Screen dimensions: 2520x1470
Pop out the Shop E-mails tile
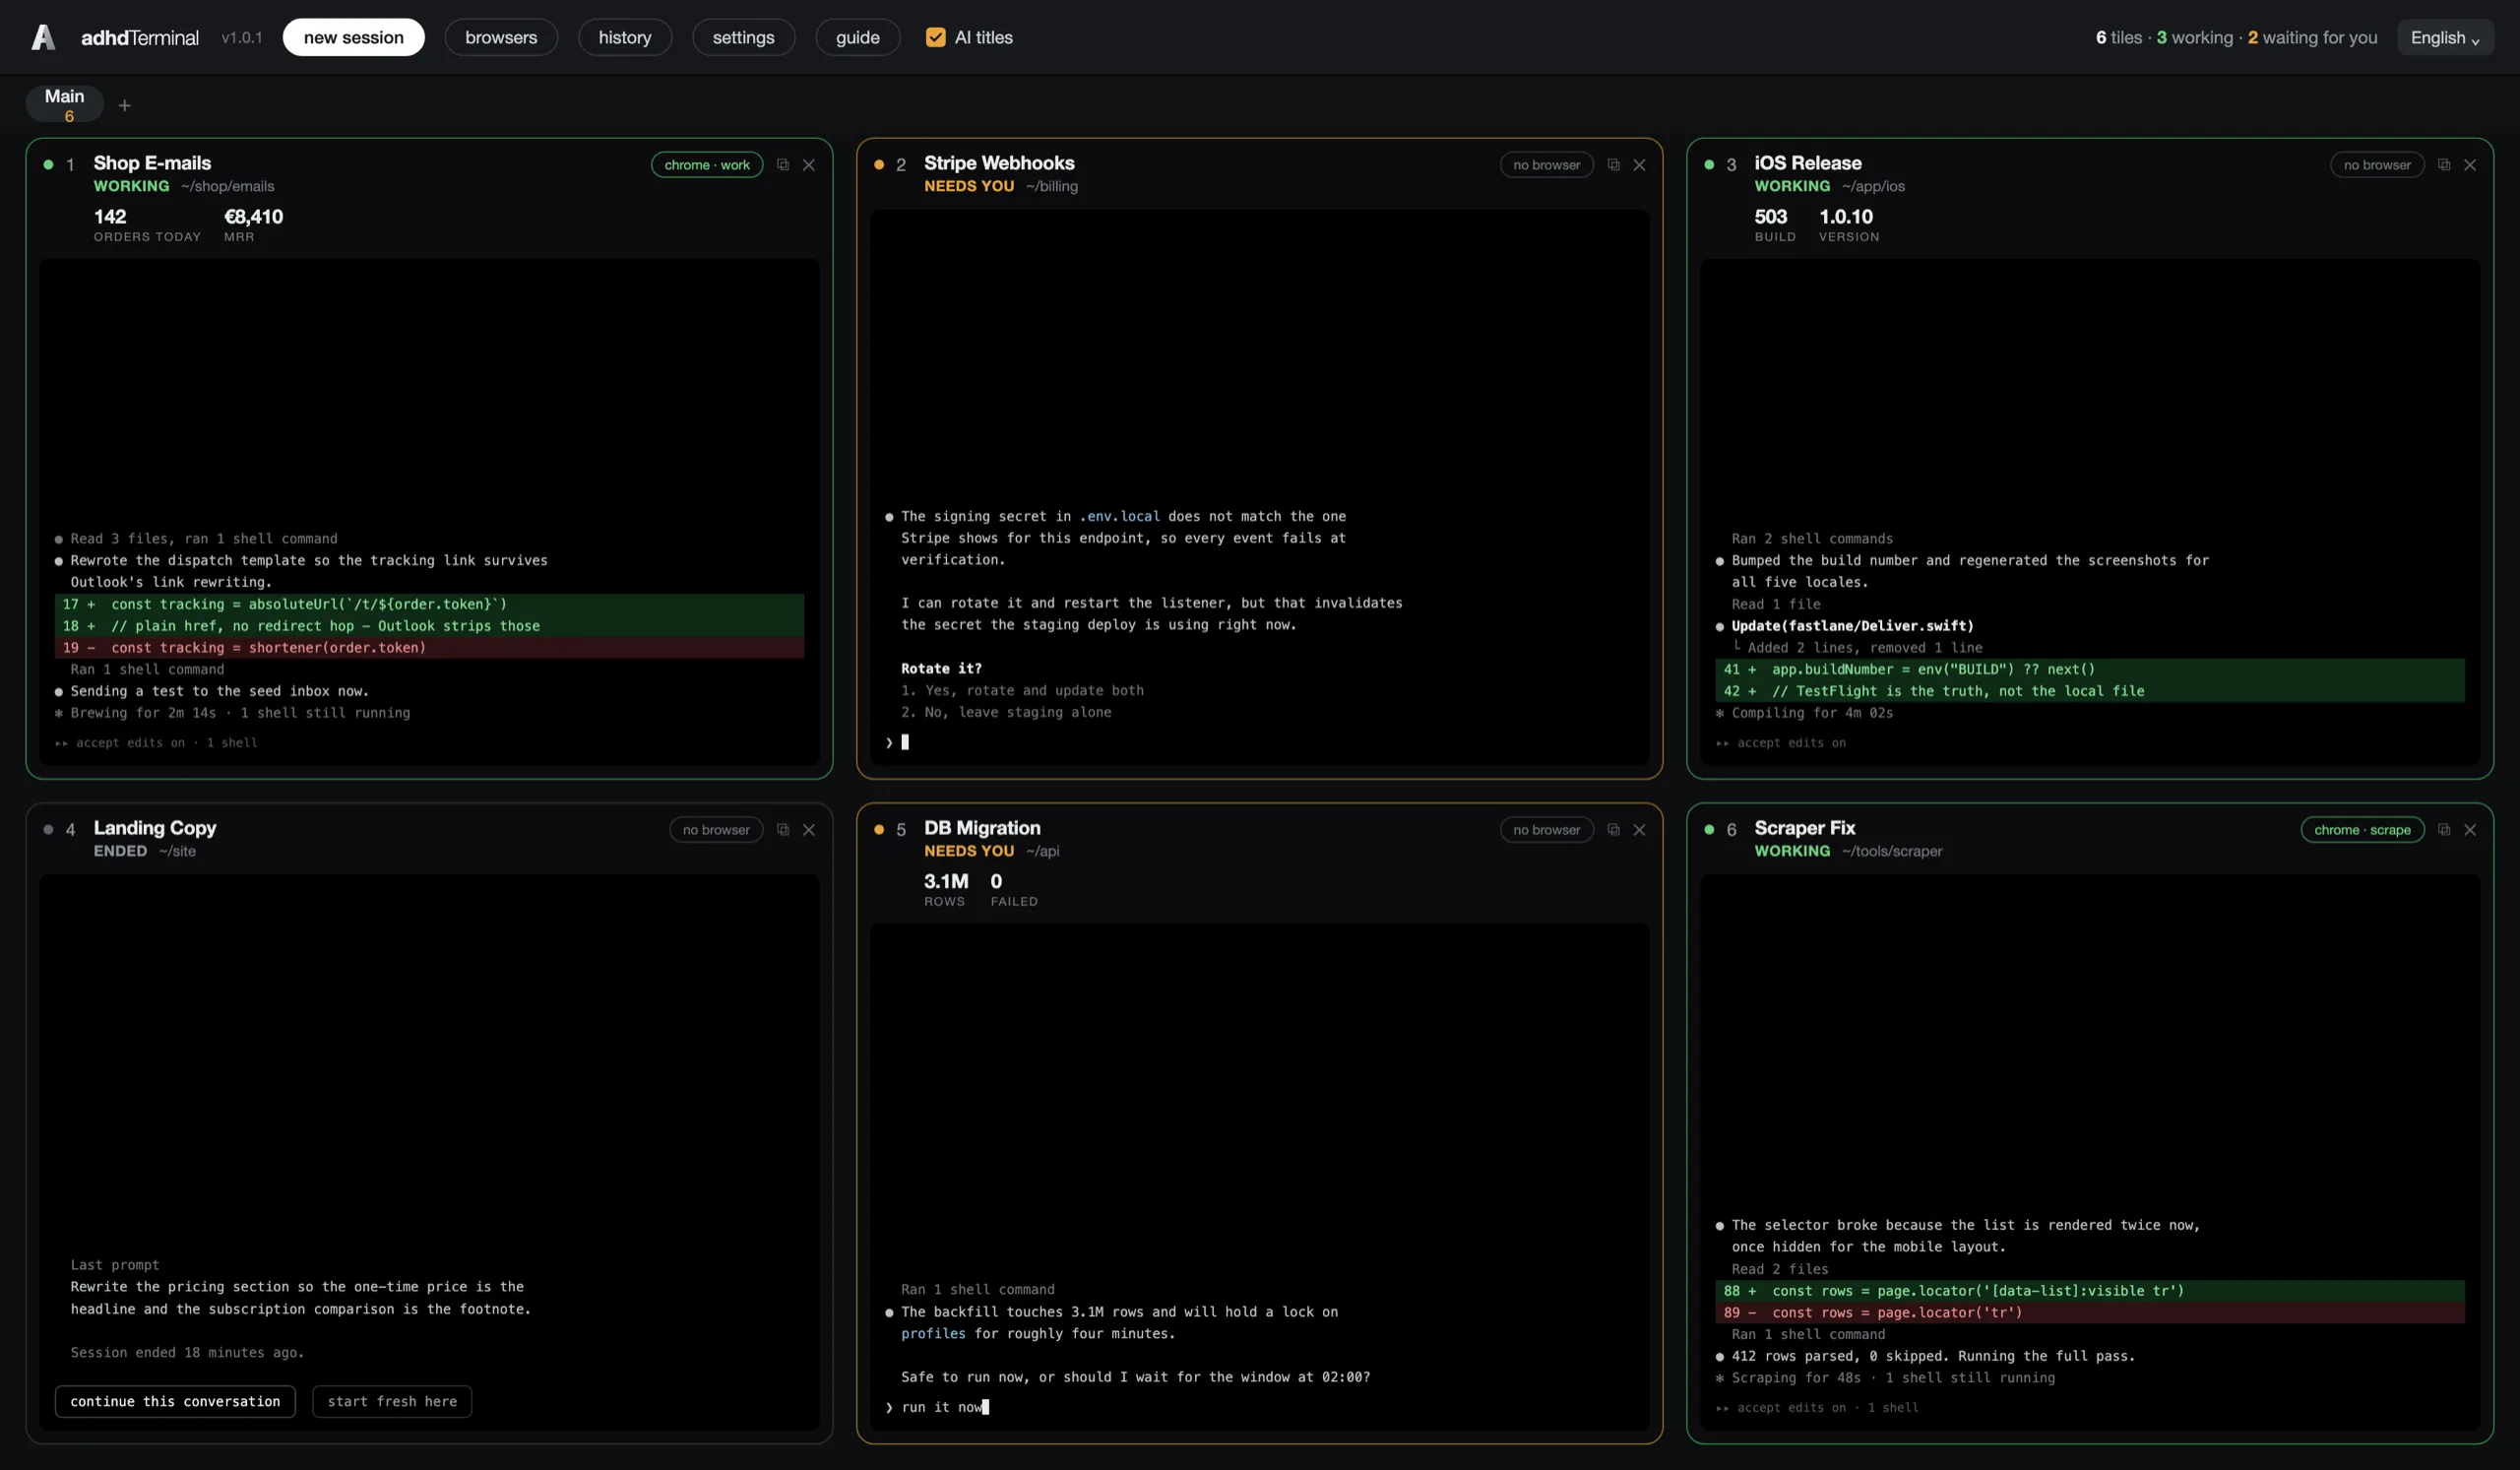point(783,165)
